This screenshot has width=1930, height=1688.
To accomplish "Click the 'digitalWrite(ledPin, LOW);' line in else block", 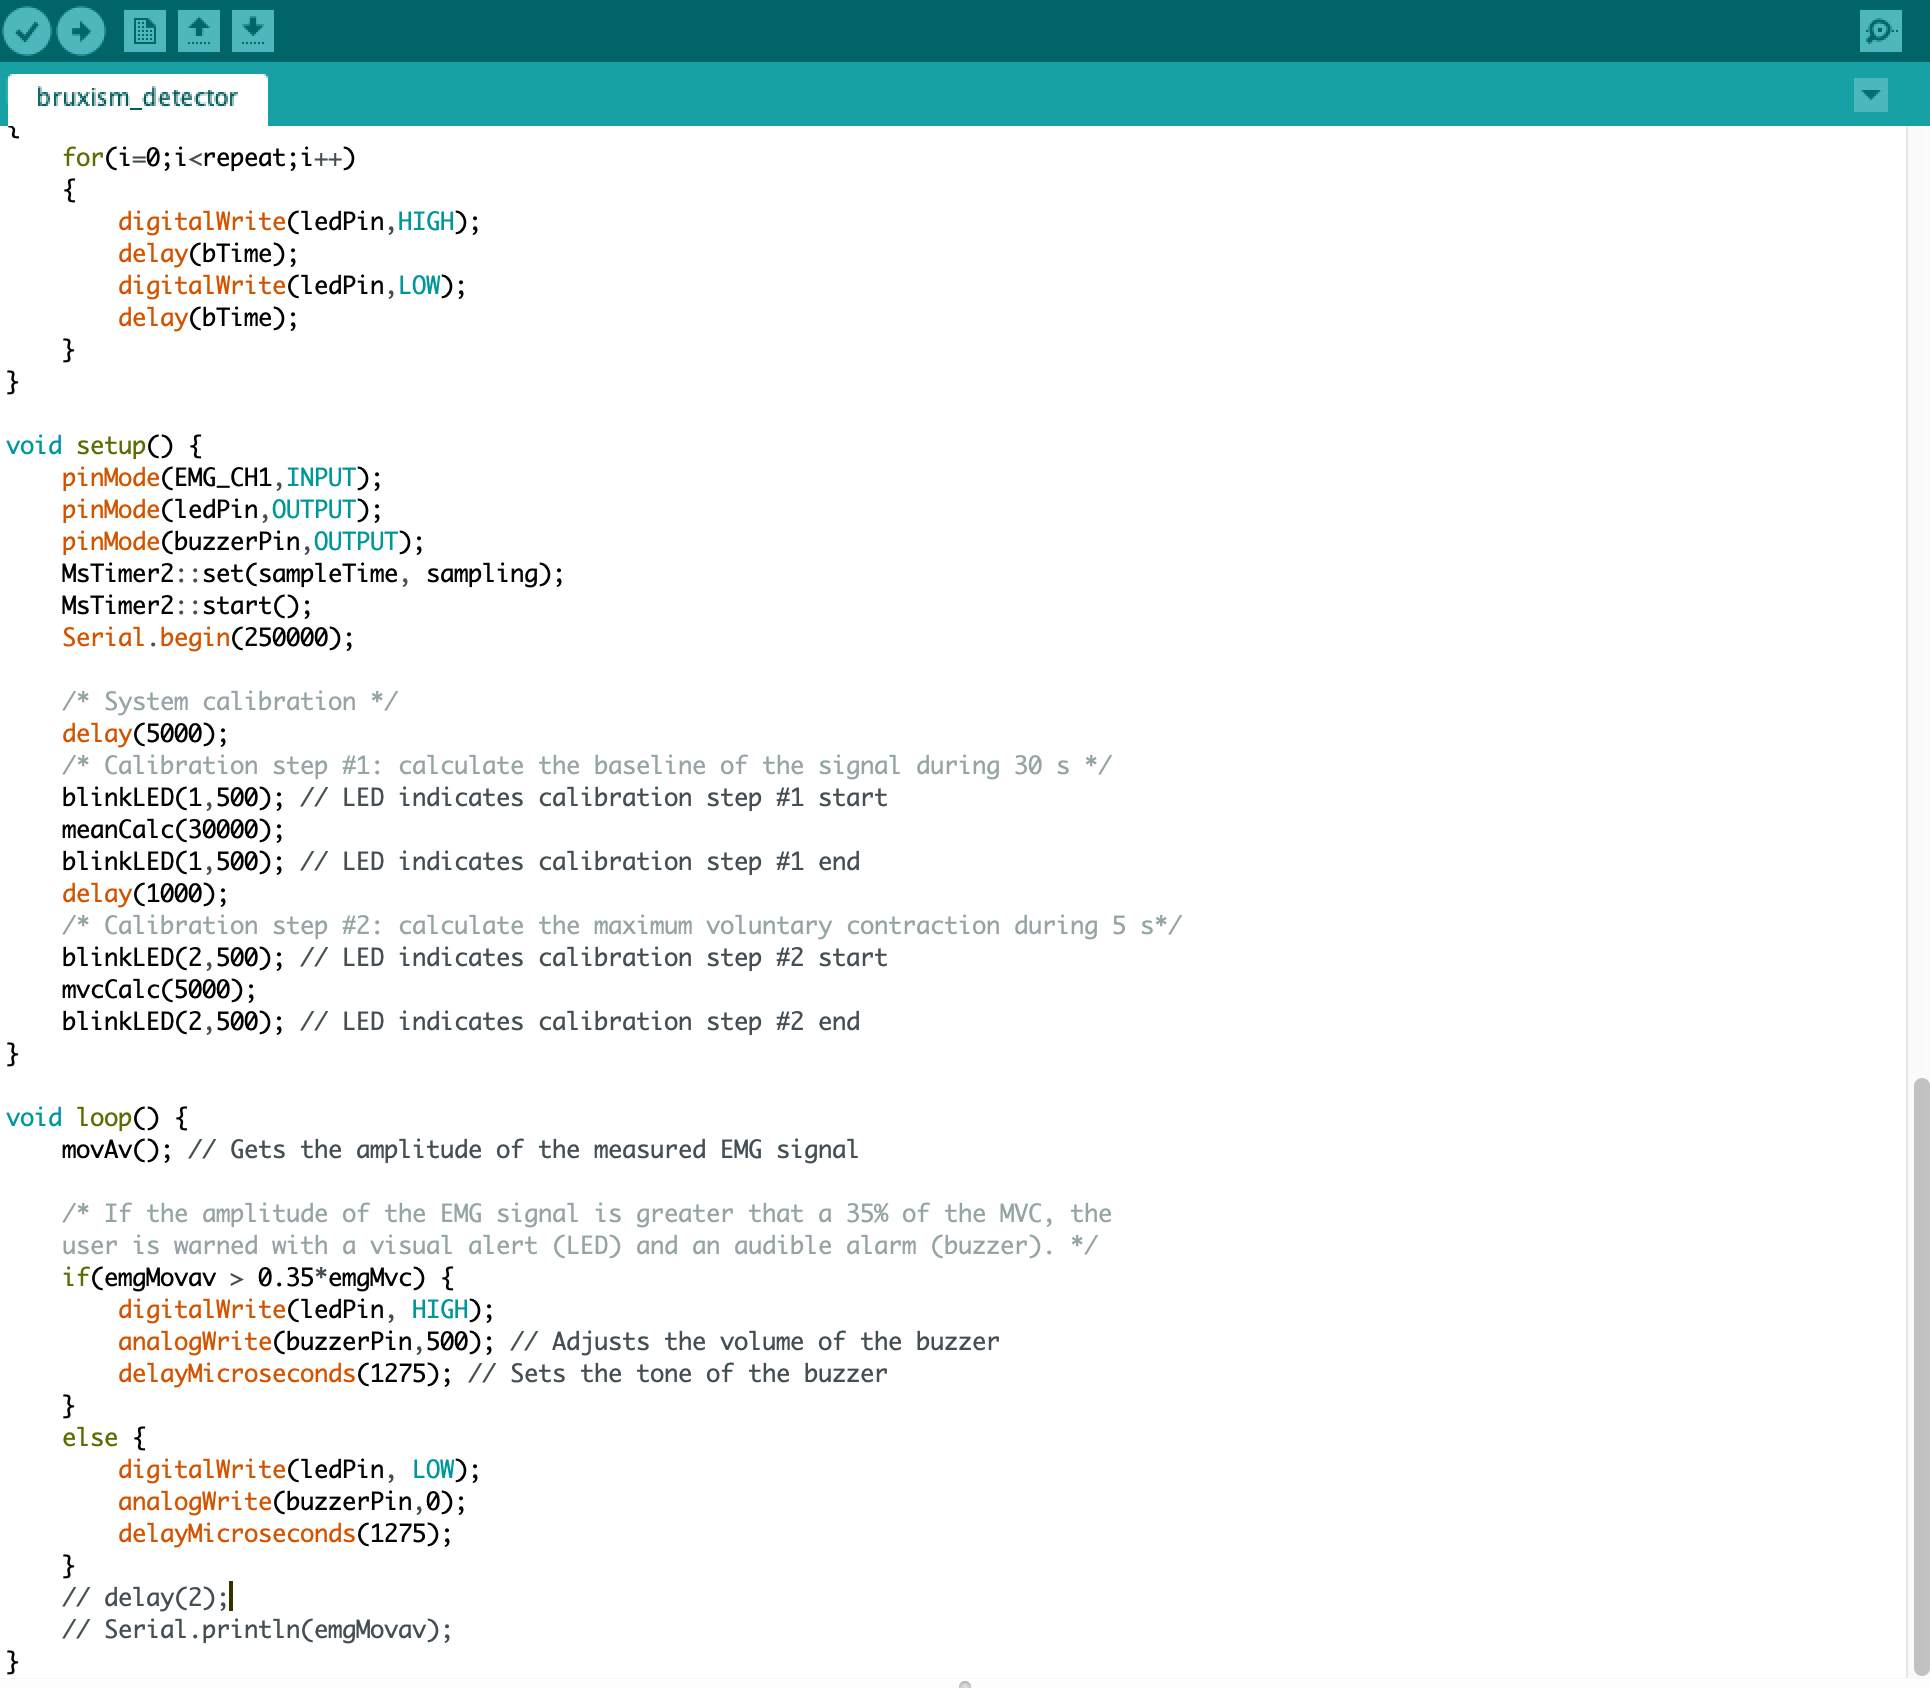I will coord(299,1470).
